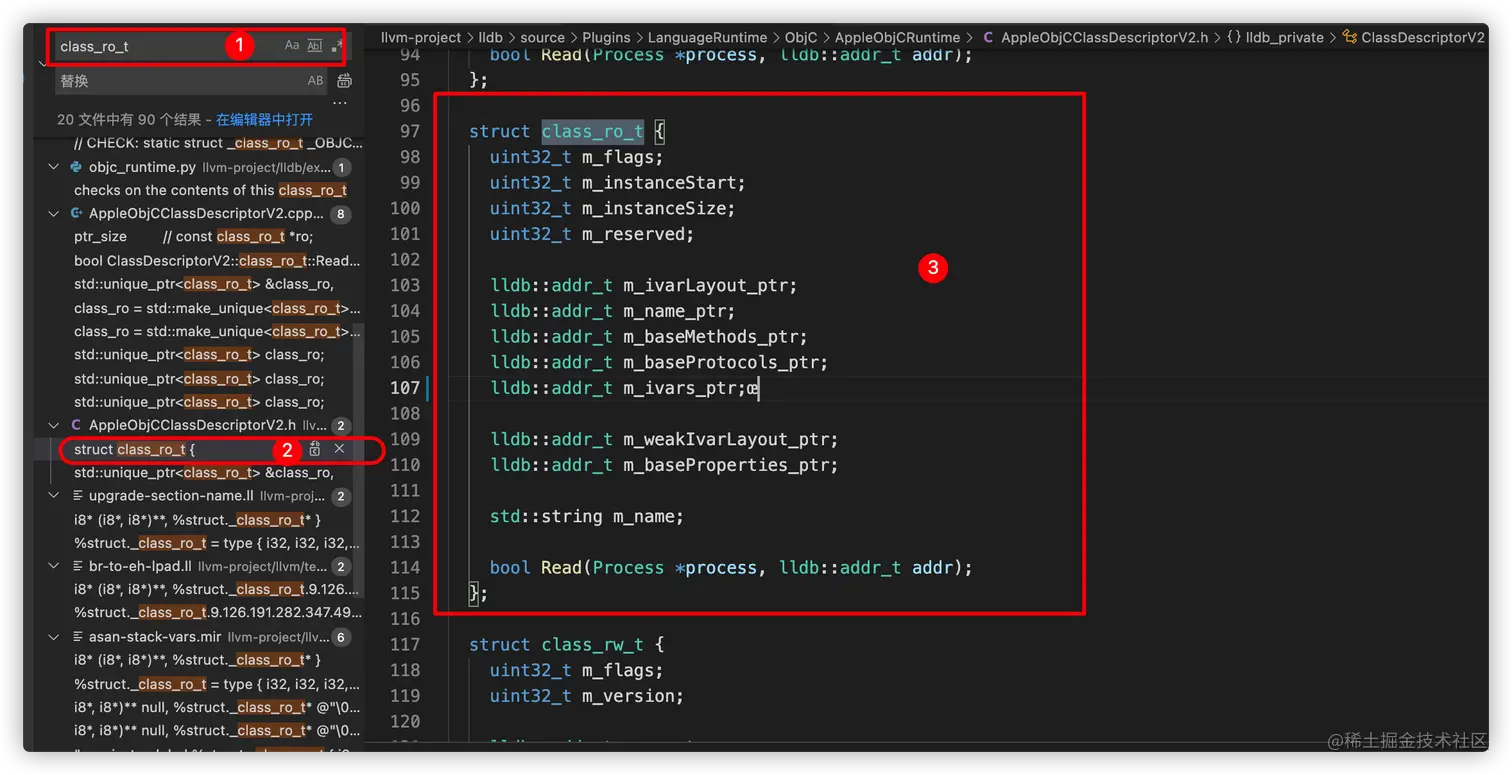
Task: Enable regular expression search toggle
Action: [337, 45]
